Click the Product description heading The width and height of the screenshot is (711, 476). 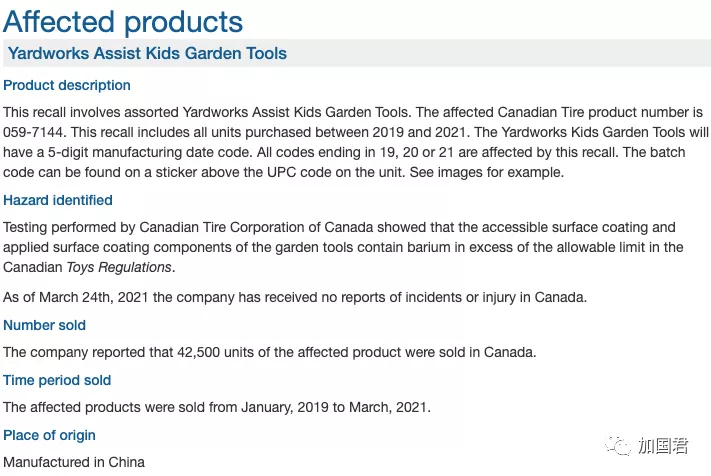[x=67, y=85]
